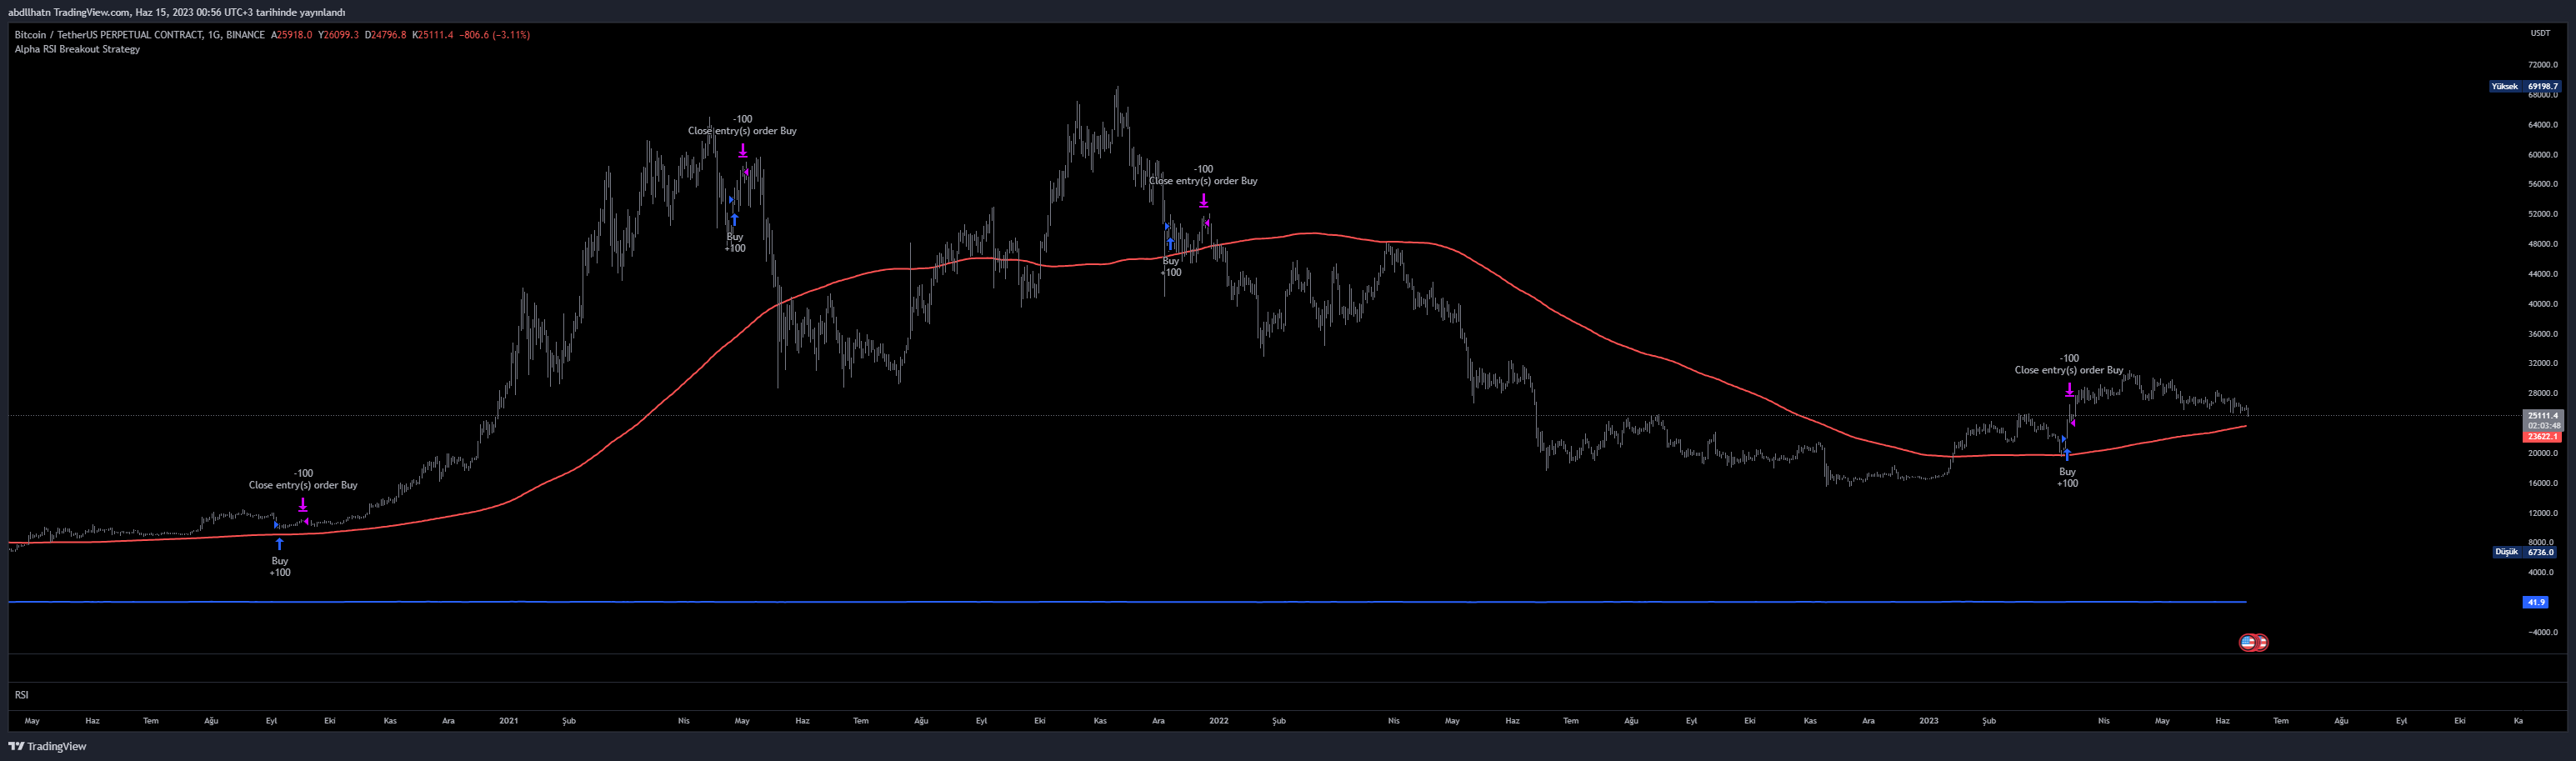Click the high value Y26099.3
The image size is (2576, 761).
338,35
